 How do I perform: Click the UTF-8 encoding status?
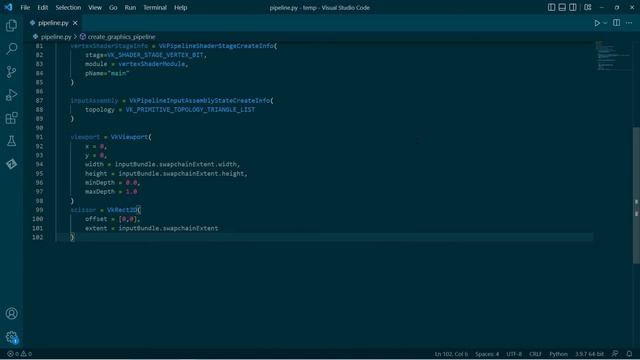click(x=514, y=354)
